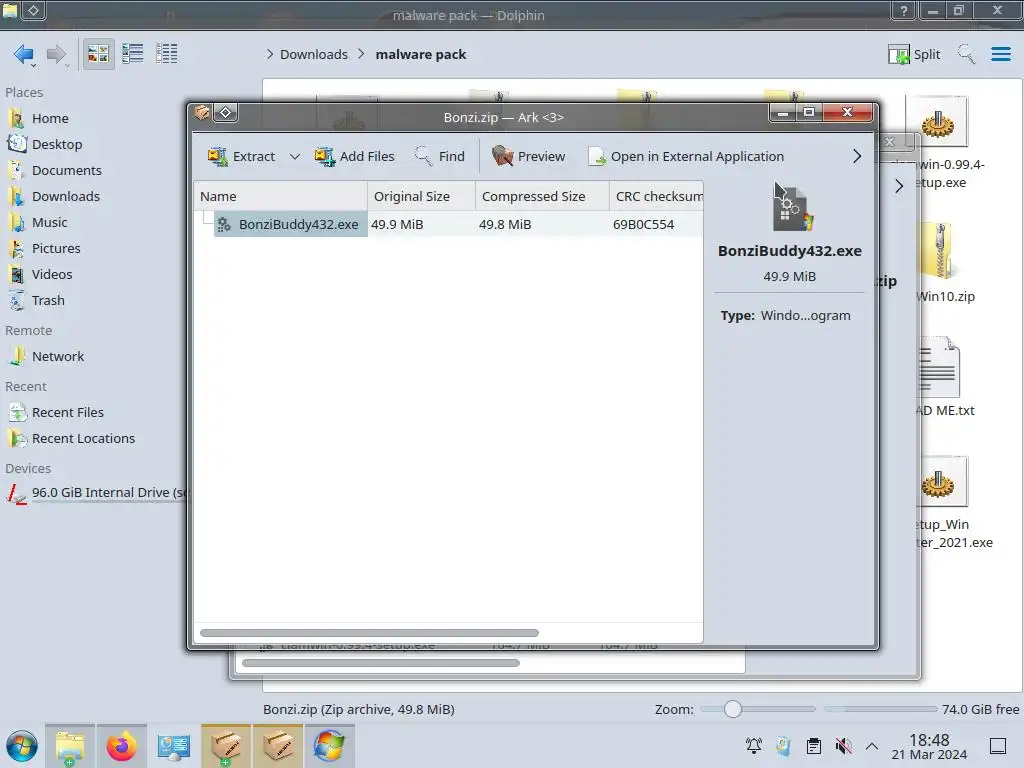Click Find in Ark toolbar
The width and height of the screenshot is (1024, 768).
(x=440, y=157)
